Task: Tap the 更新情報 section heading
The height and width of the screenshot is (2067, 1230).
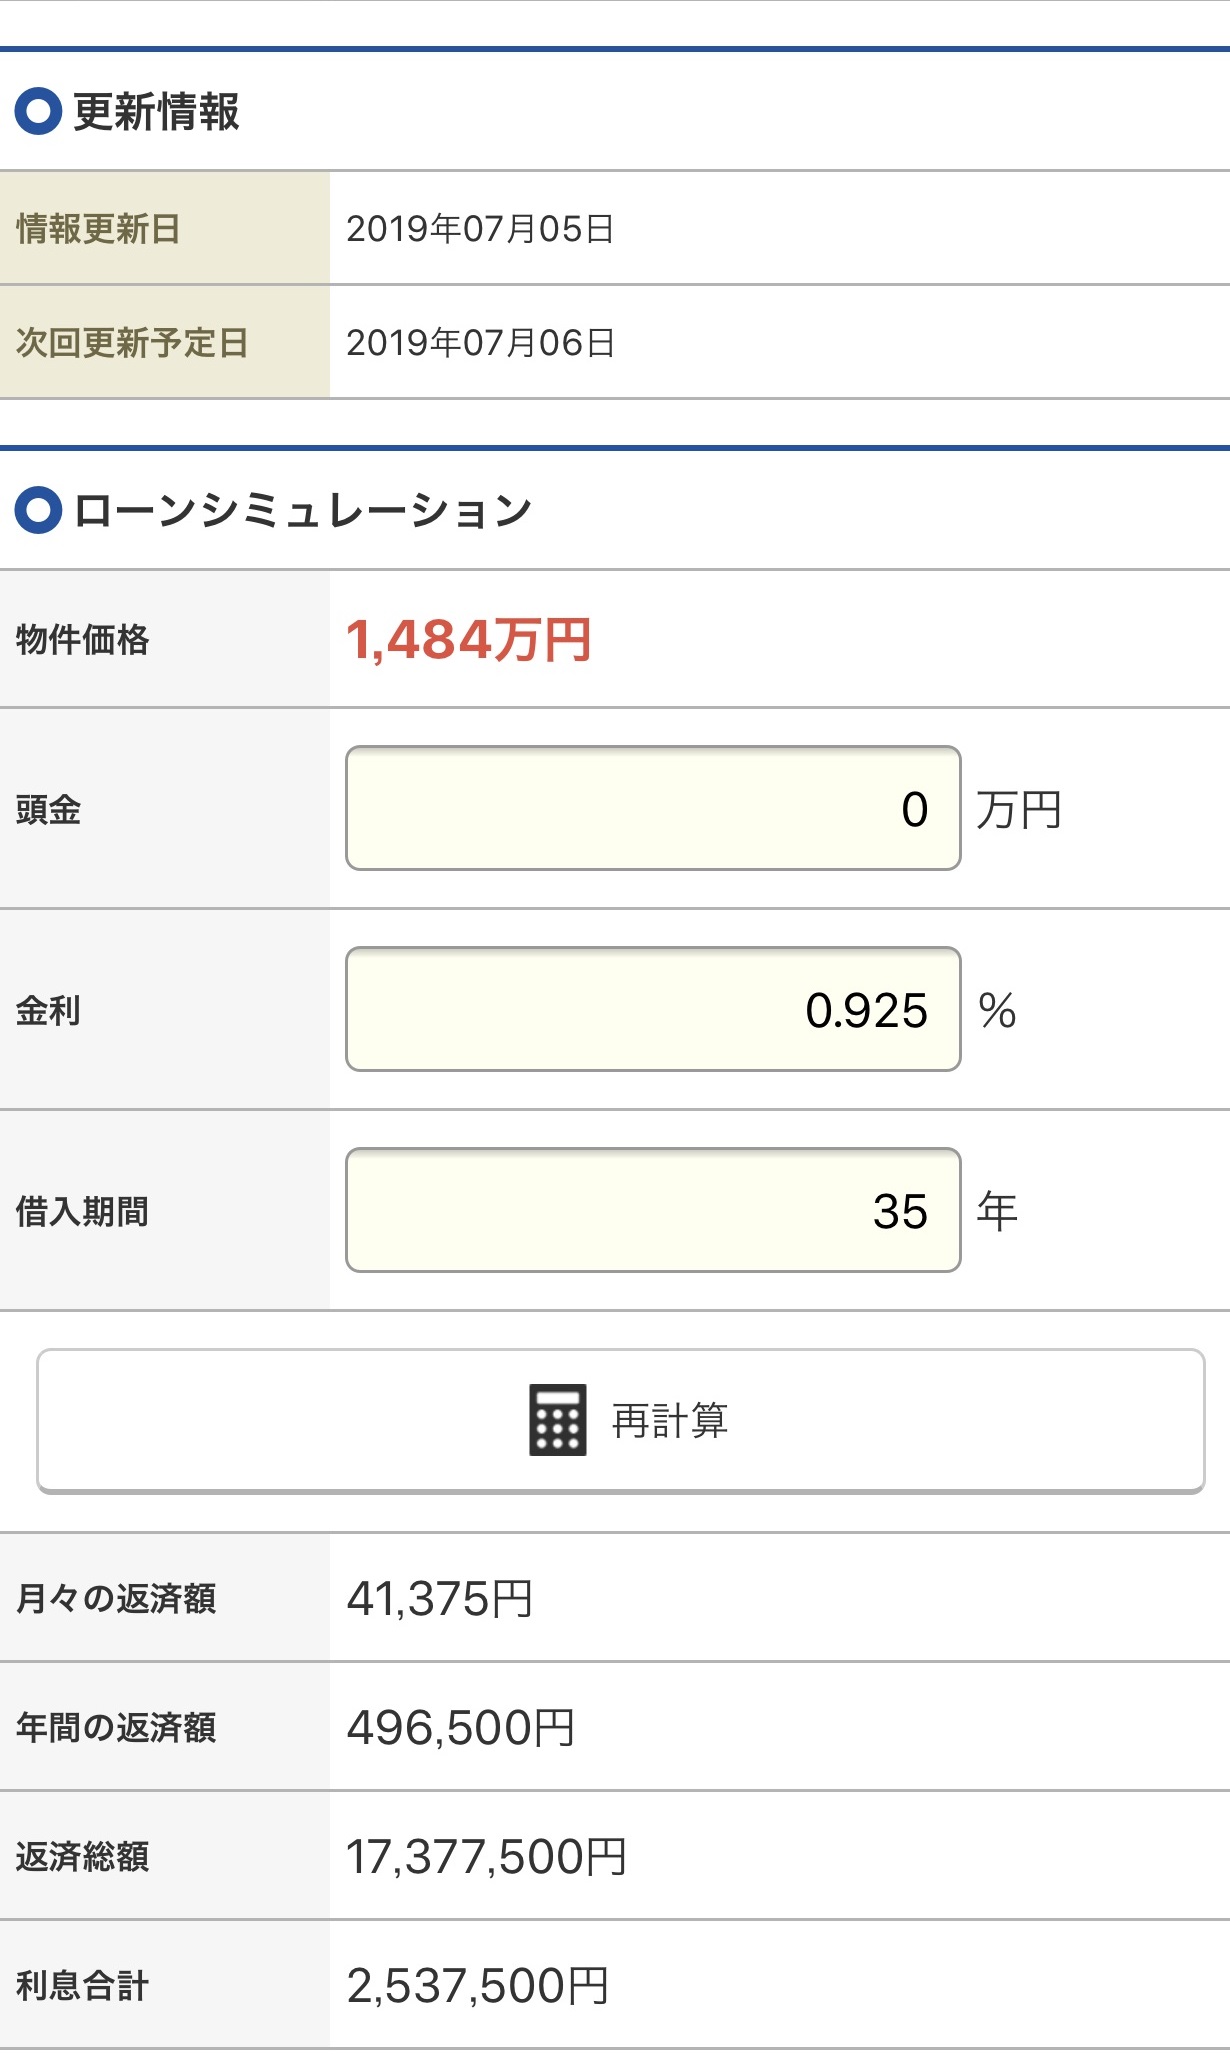Action: (x=156, y=112)
